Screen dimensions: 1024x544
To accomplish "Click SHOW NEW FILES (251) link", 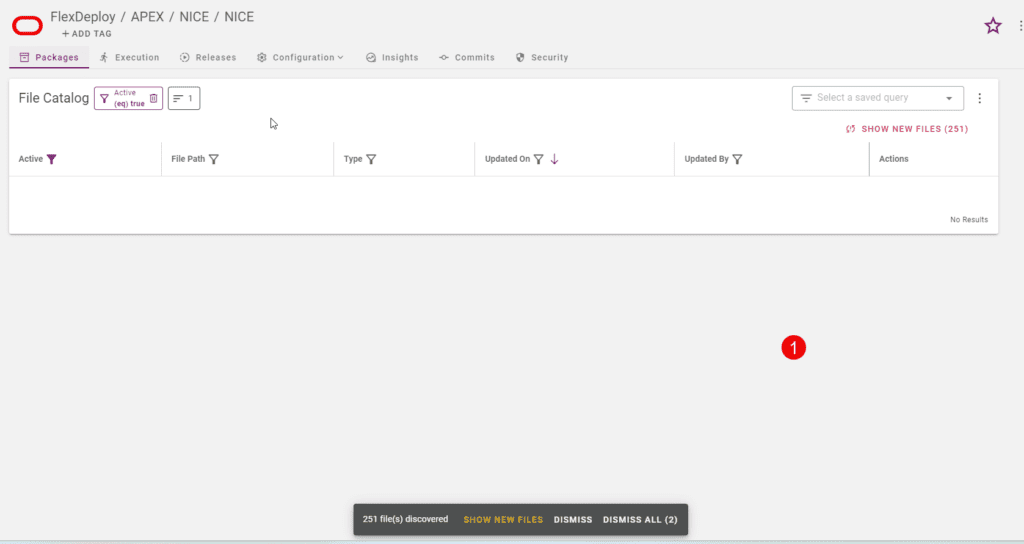I will coord(907,129).
